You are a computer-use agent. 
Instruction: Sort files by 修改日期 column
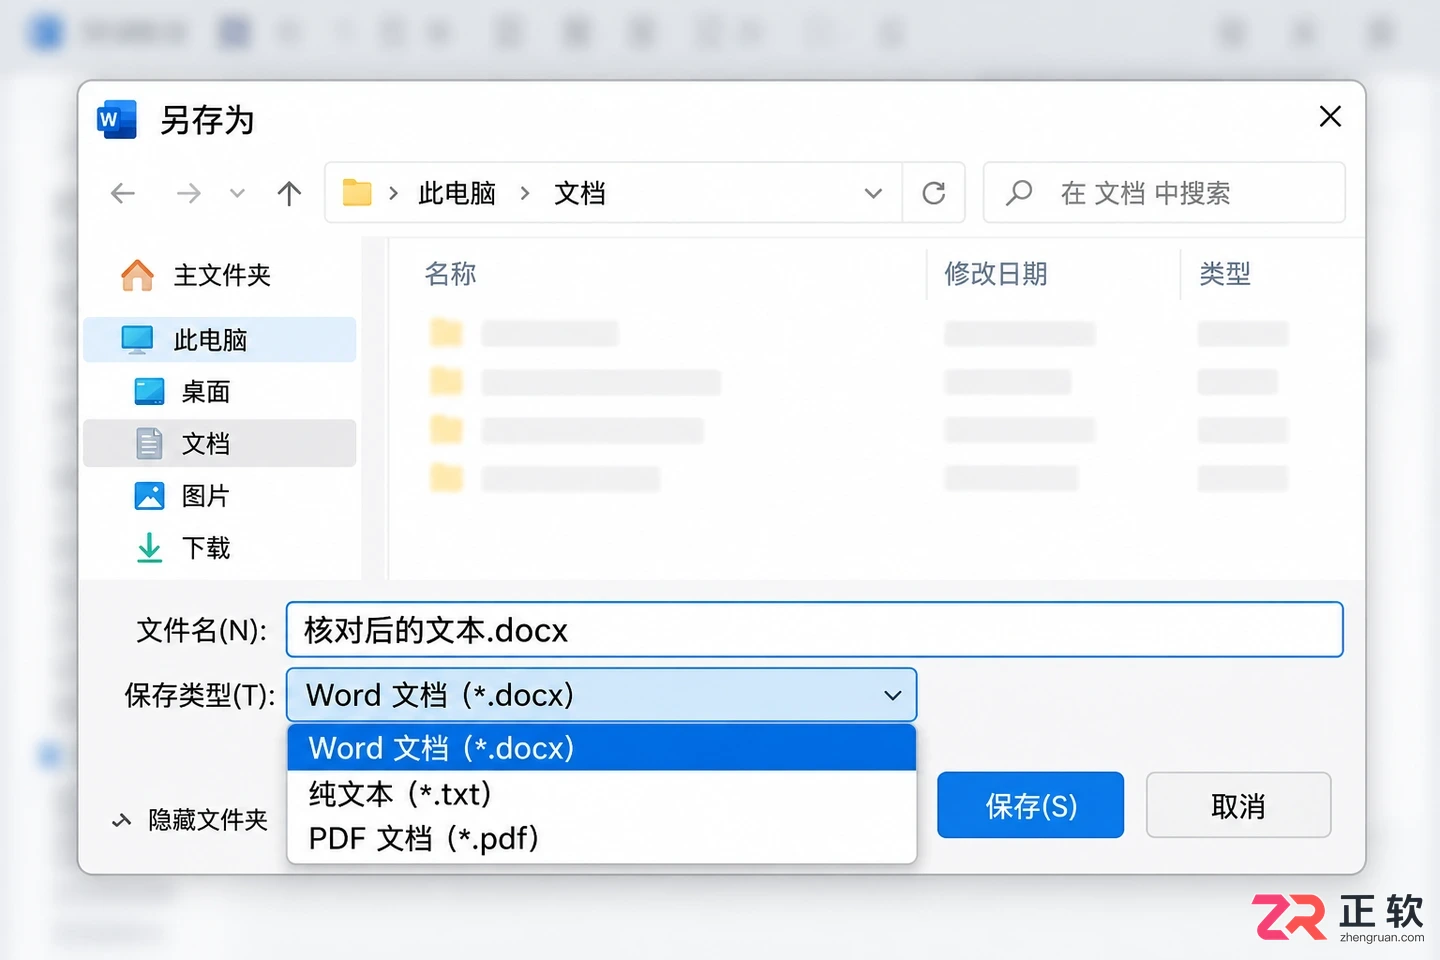click(996, 274)
